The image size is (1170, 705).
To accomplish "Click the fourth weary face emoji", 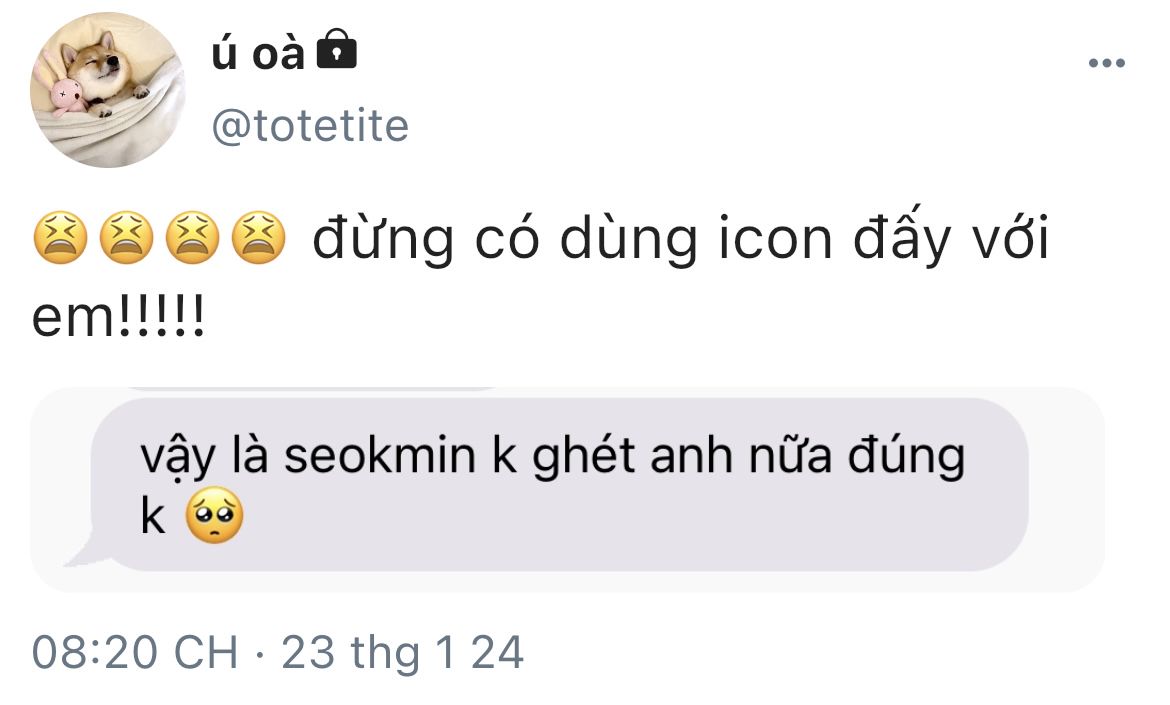I will 259,240.
